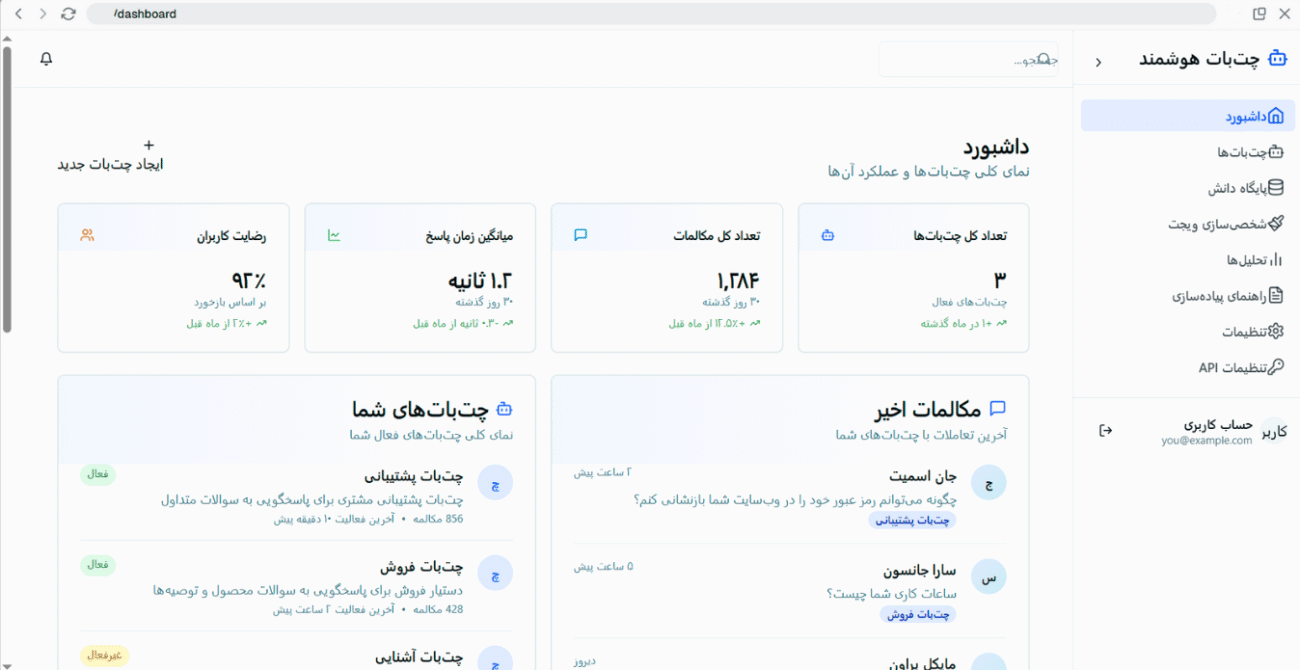
Task: Click the browser reload icon
Action: 68,14
